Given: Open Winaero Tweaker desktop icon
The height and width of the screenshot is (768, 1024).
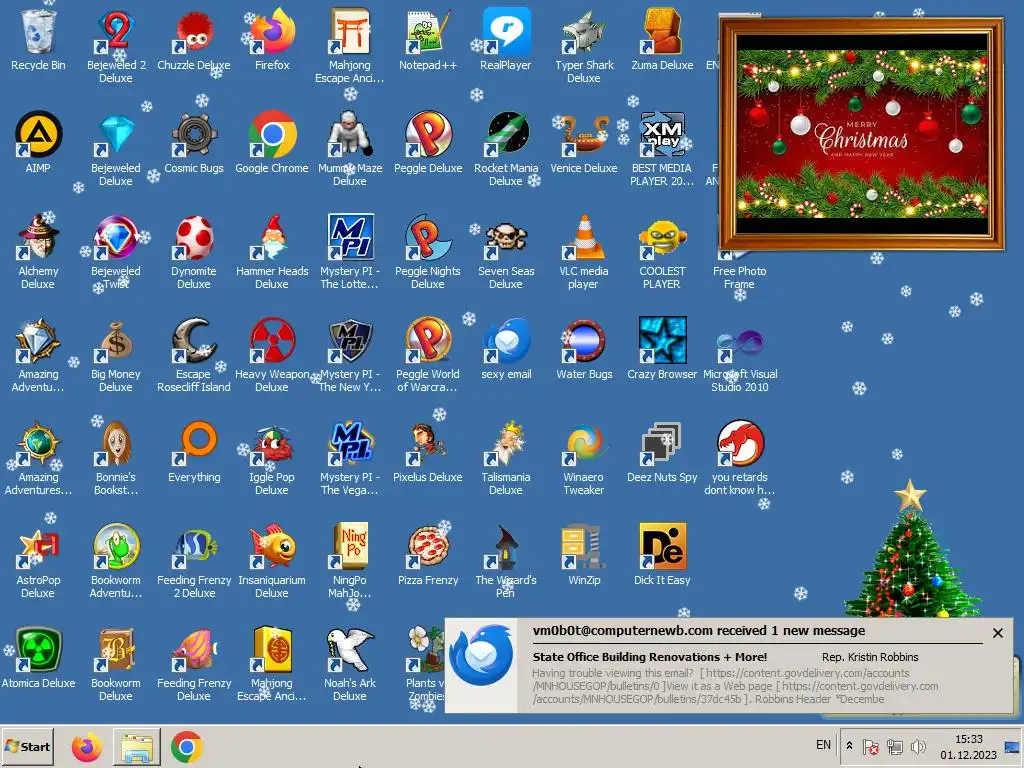Looking at the screenshot, I should point(584,458).
